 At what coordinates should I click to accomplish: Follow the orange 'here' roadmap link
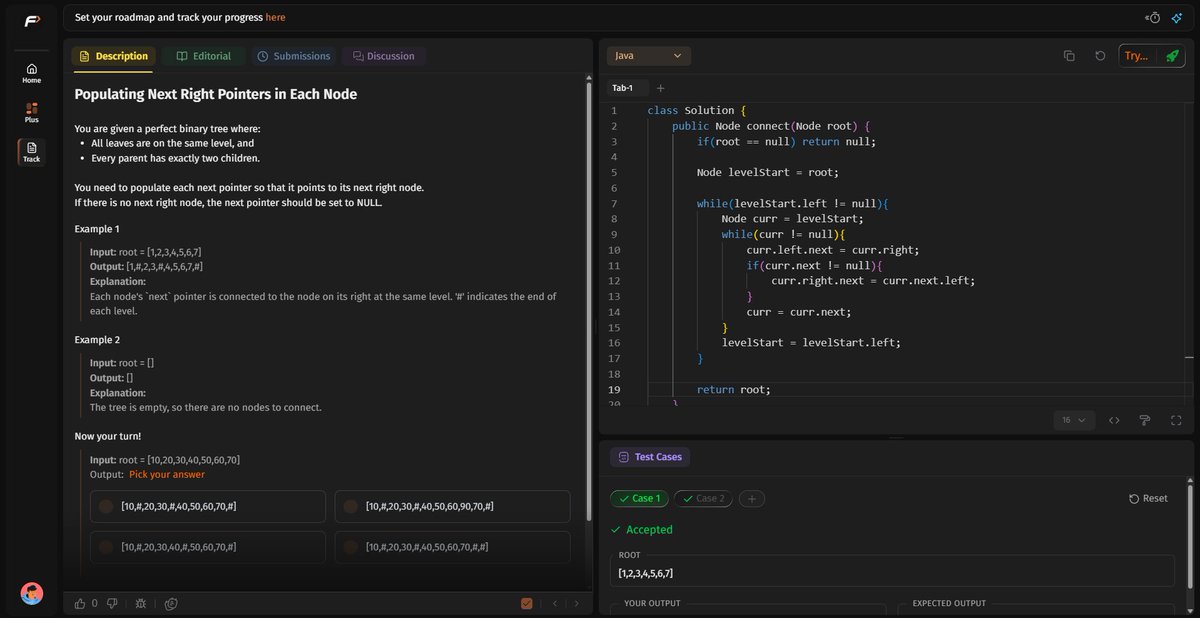(x=275, y=17)
